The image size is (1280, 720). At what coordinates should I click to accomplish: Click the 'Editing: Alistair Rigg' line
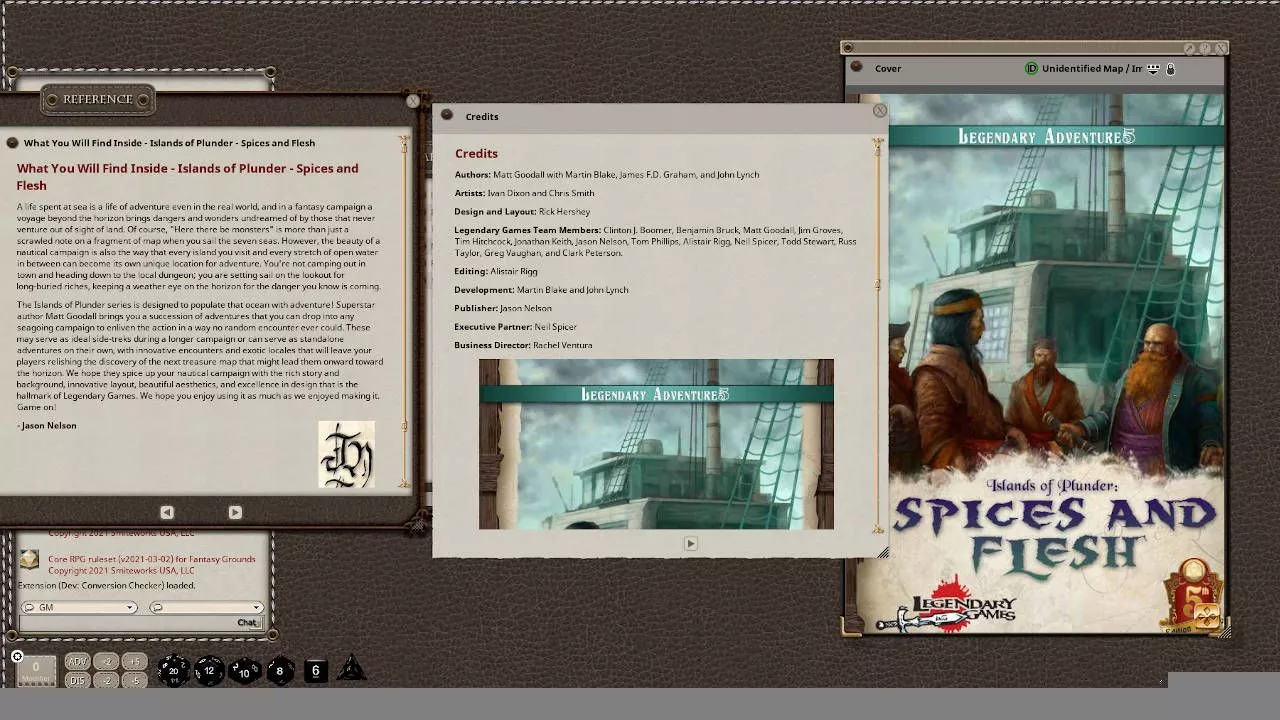(496, 271)
